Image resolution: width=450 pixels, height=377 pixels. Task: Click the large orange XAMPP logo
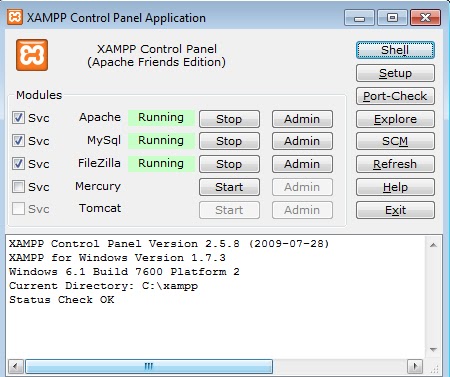(32, 55)
